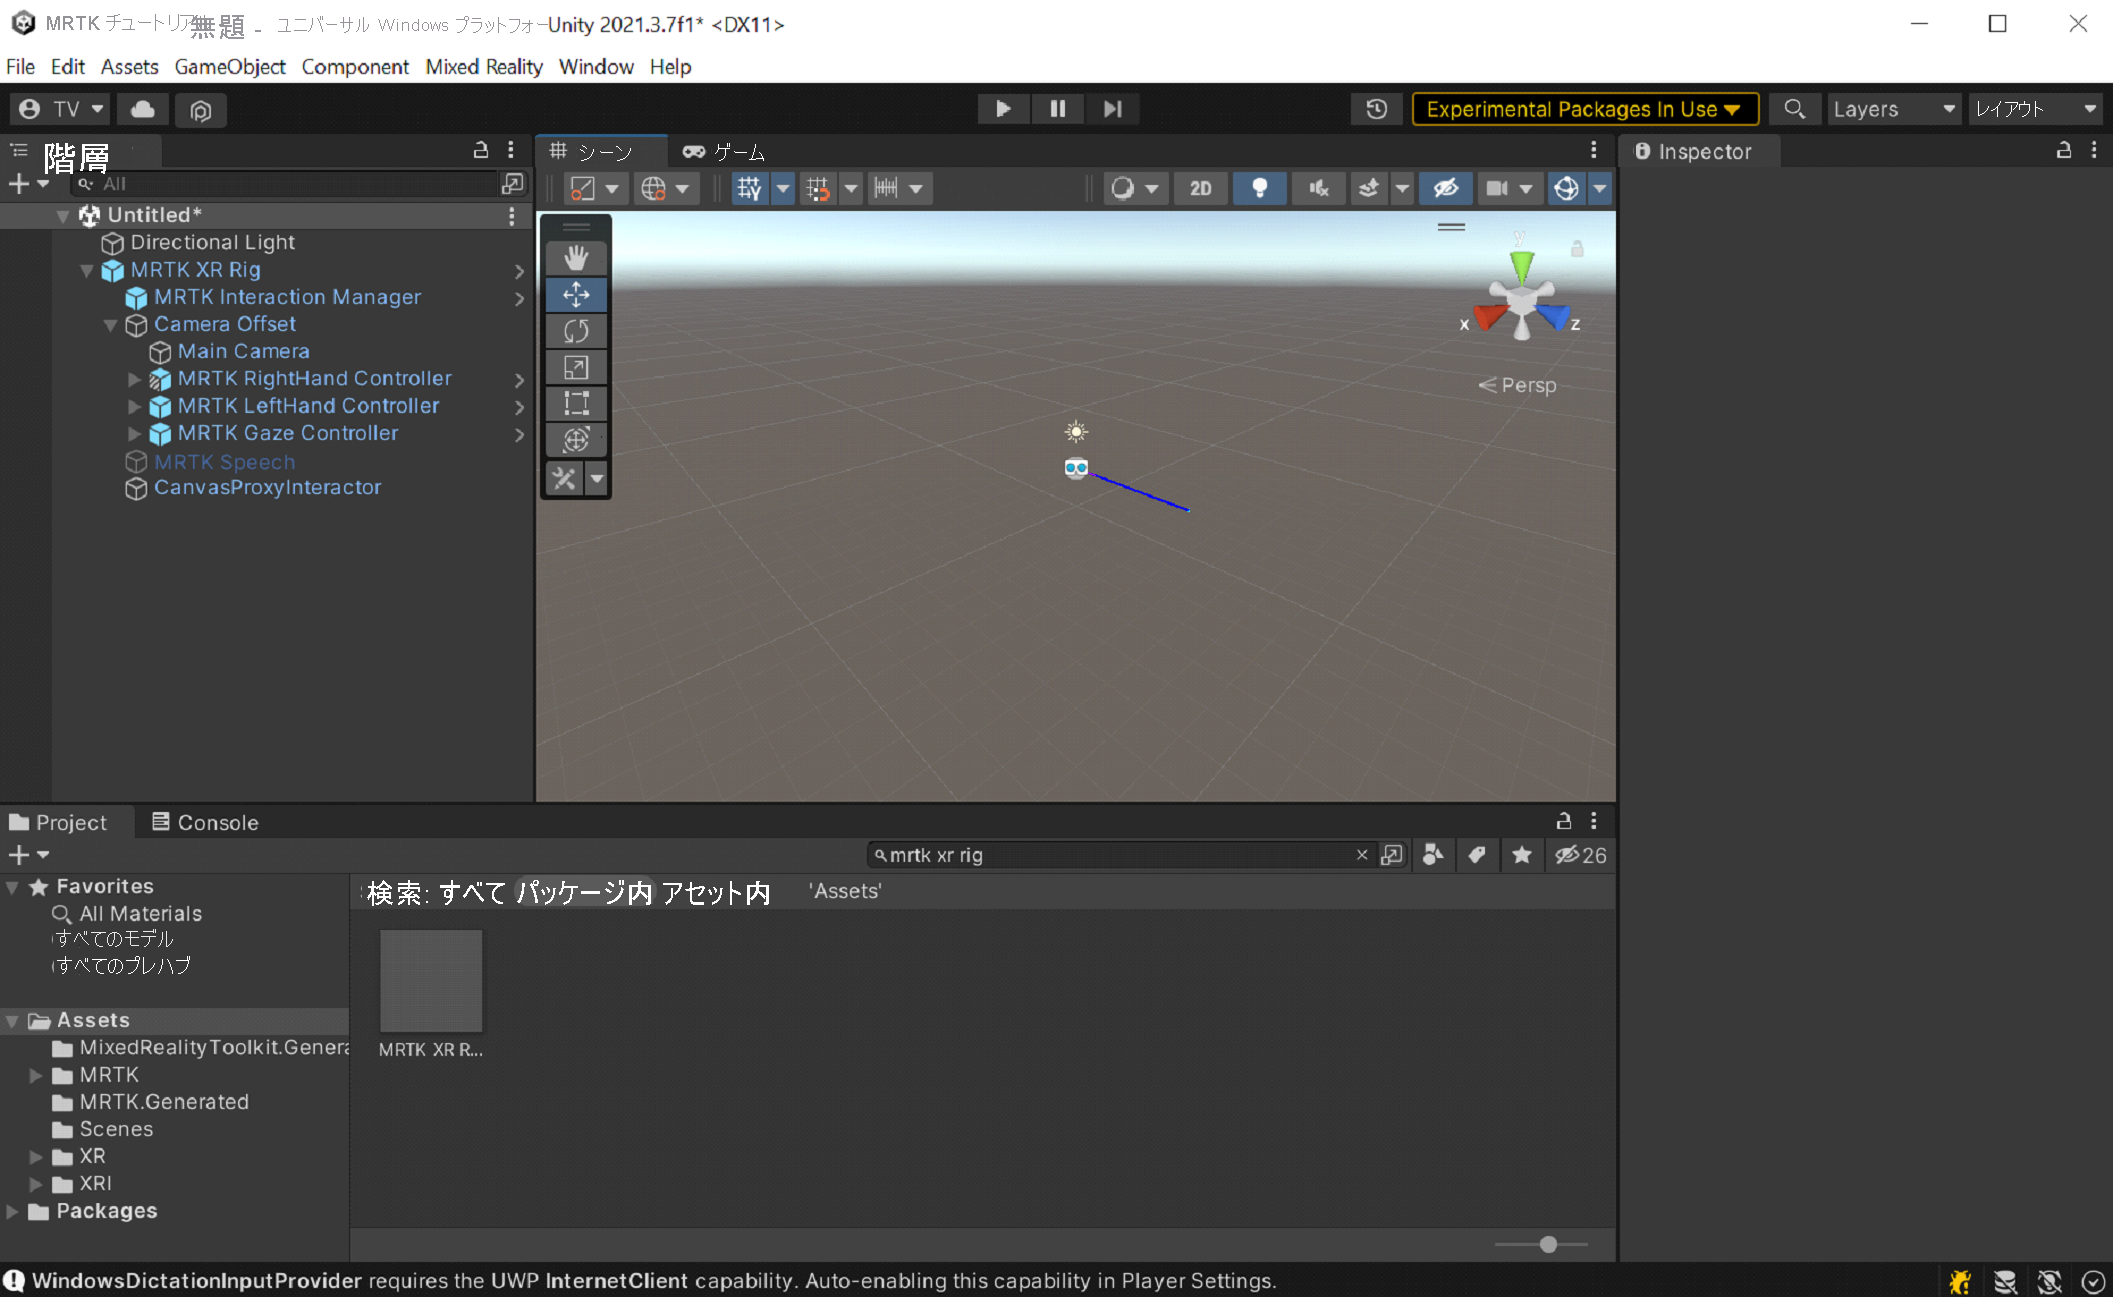
Task: Select the Scale tool in toolbar
Action: 577,365
